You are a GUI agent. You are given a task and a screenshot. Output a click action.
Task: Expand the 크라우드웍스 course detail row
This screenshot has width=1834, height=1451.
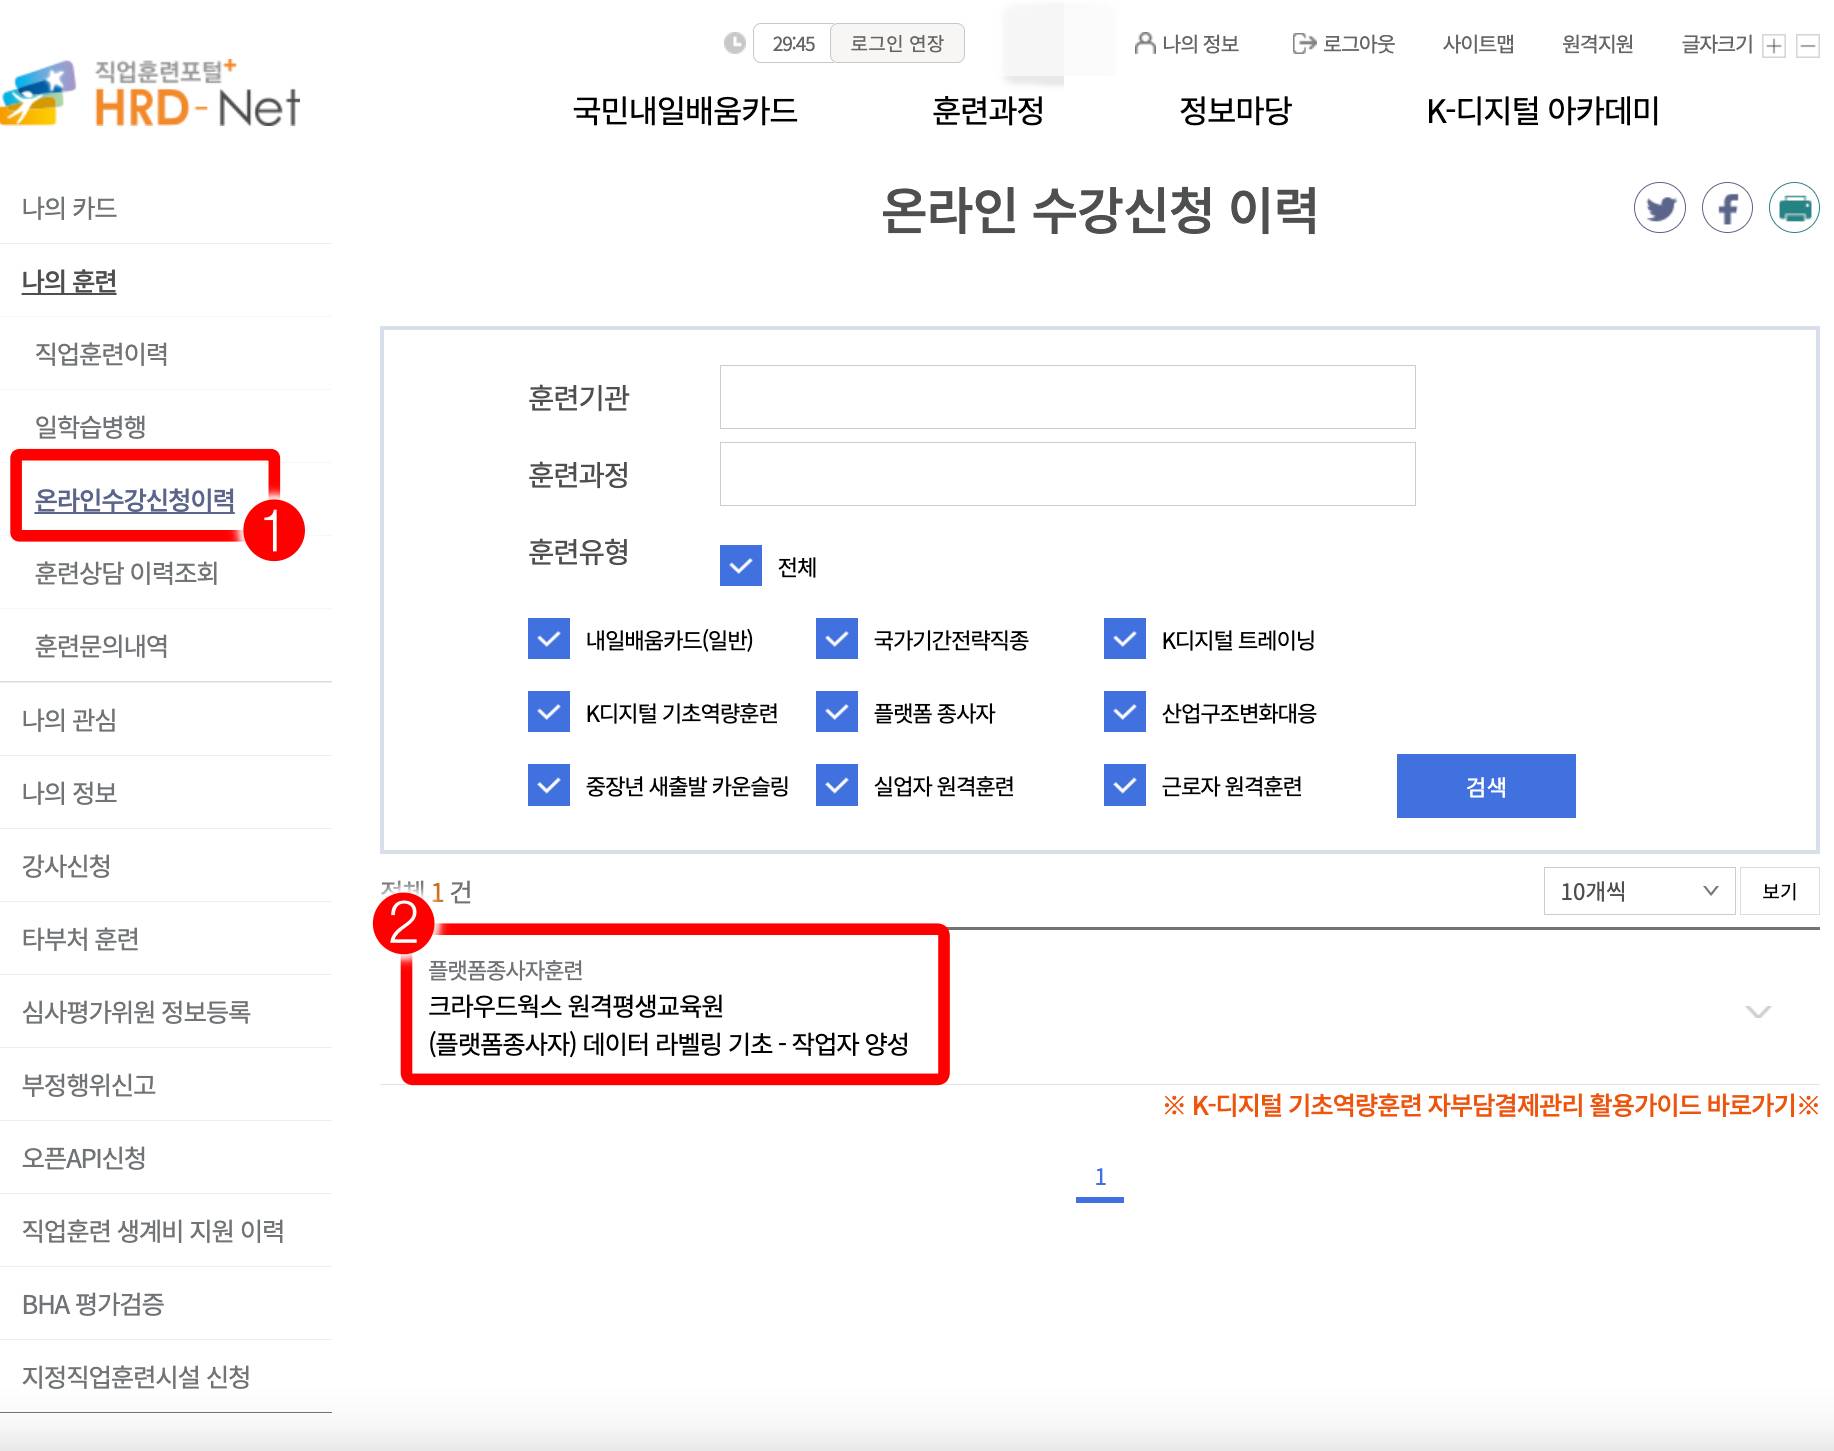pos(1757,1012)
